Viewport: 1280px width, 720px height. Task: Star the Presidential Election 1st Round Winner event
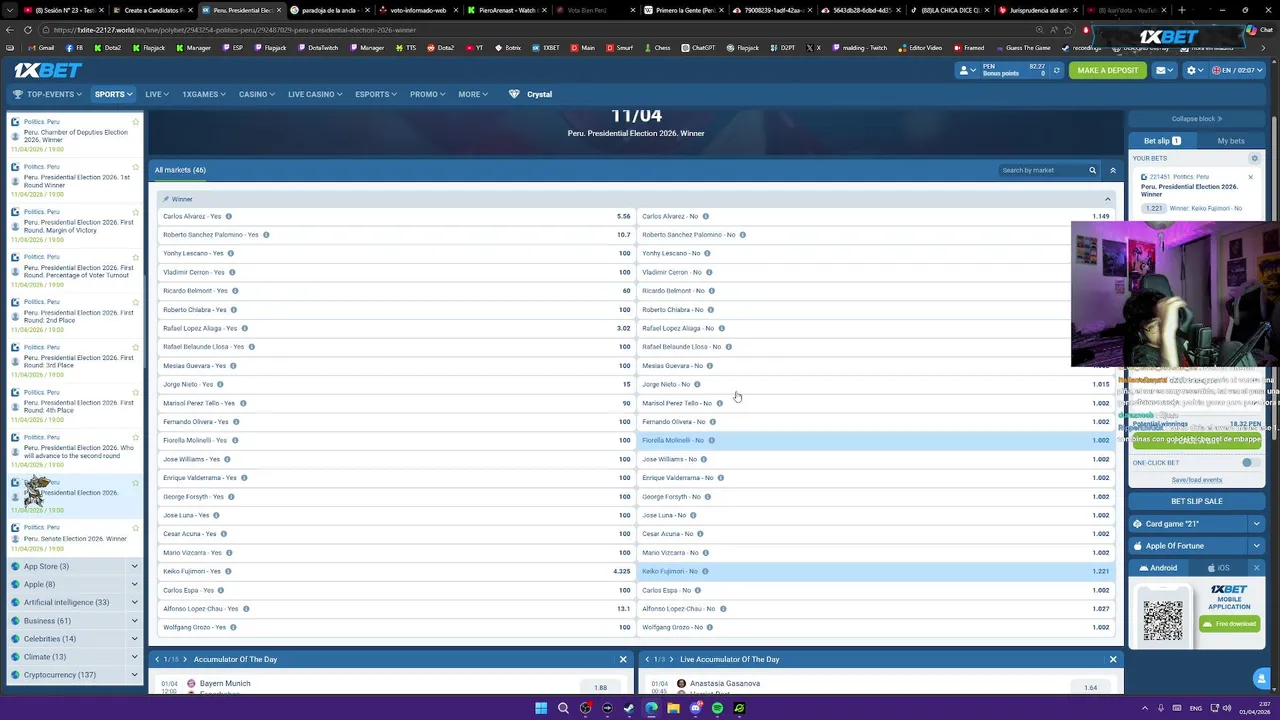(136, 167)
